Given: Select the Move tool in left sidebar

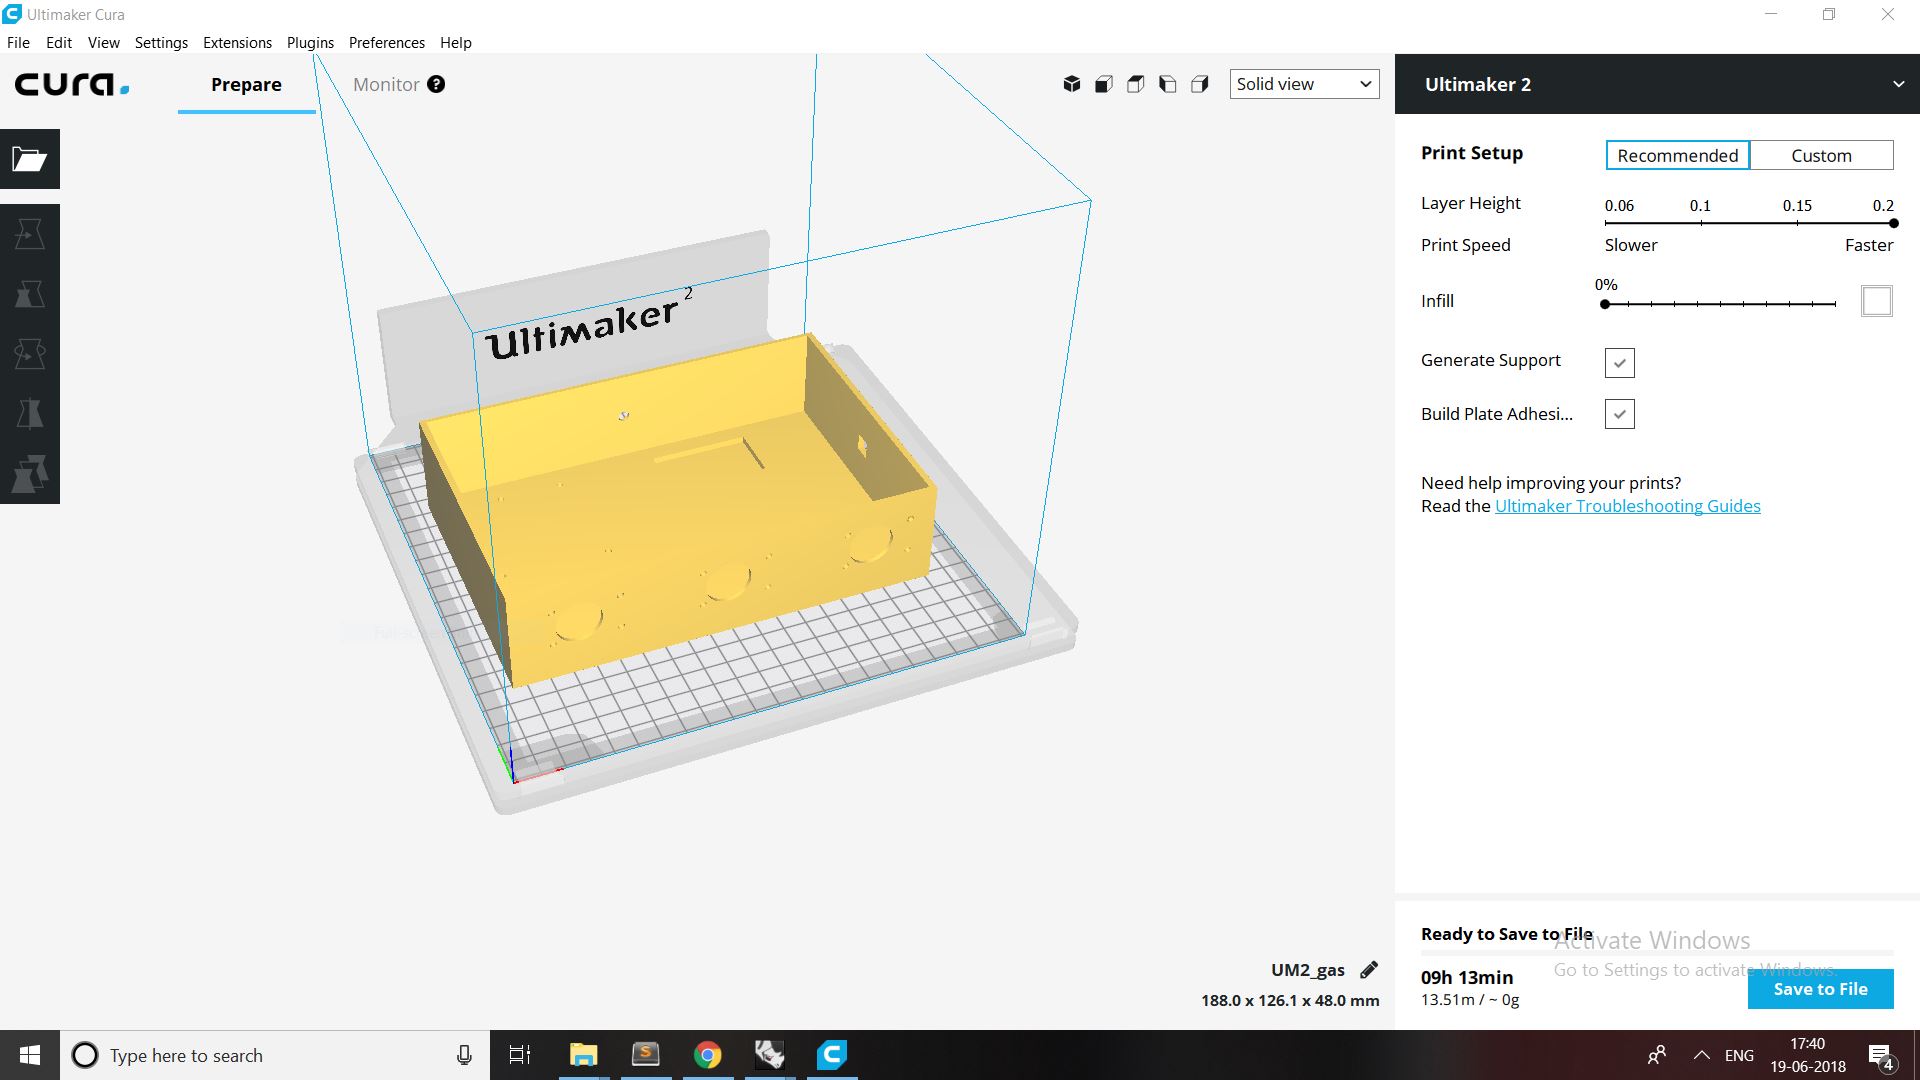Looking at the screenshot, I should (30, 234).
